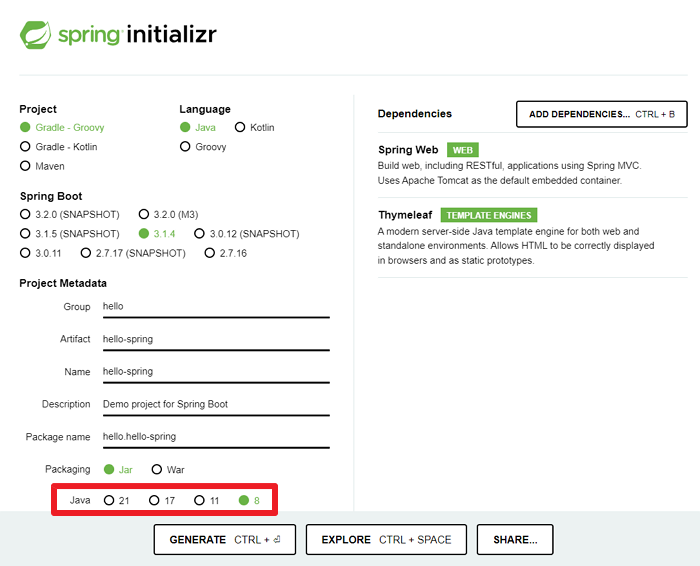This screenshot has height=566, width=700.
Task: Select Spring Boot 3.2.0 (SNAPSHOT)
Action: pos(70,215)
